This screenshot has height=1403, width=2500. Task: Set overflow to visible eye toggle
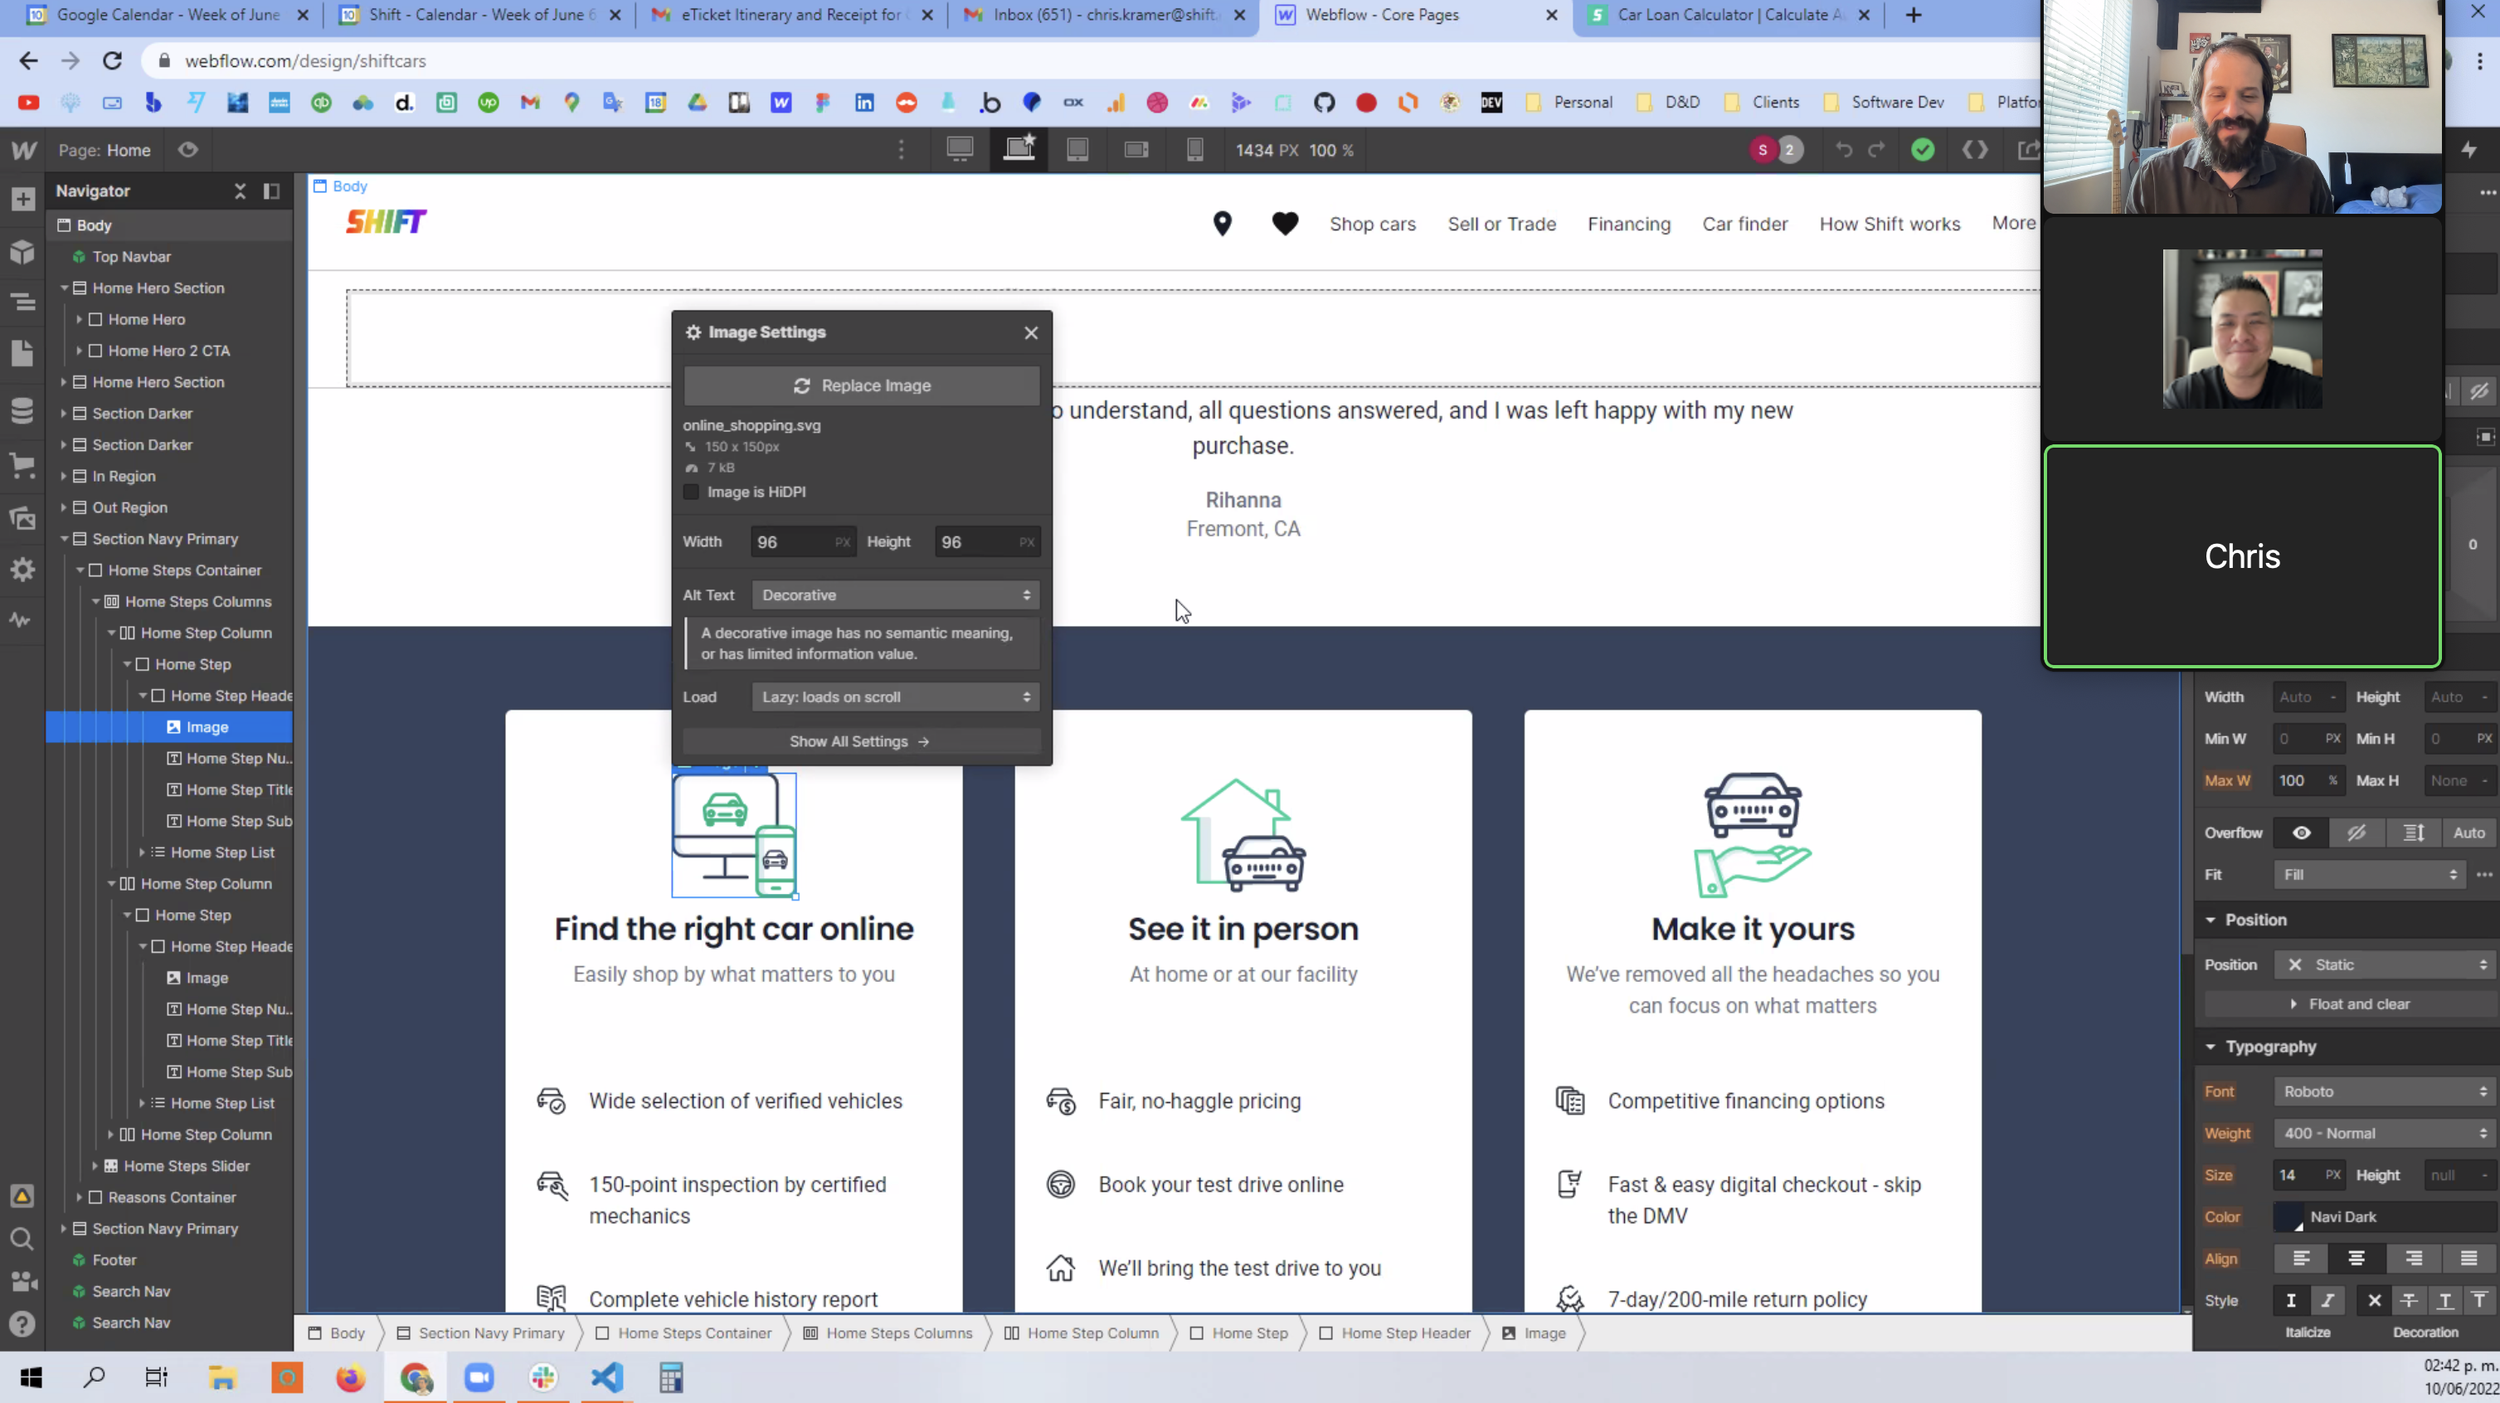2301,833
